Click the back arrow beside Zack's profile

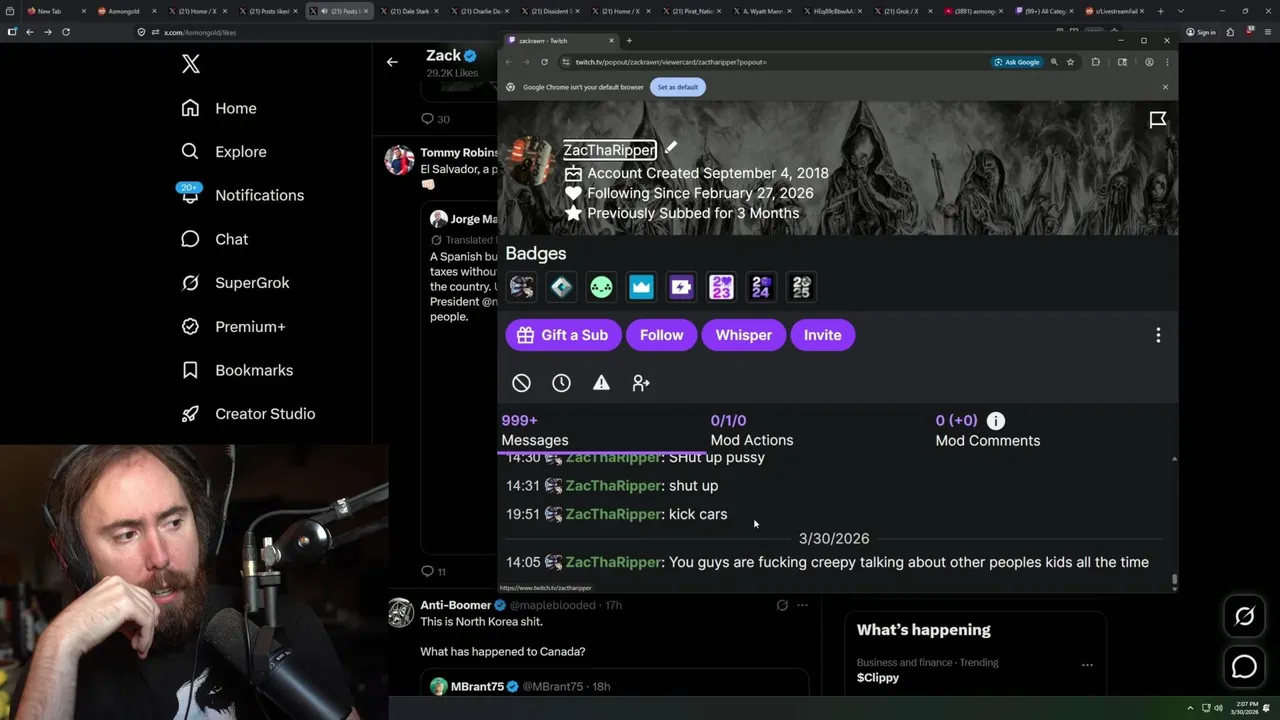(x=392, y=62)
